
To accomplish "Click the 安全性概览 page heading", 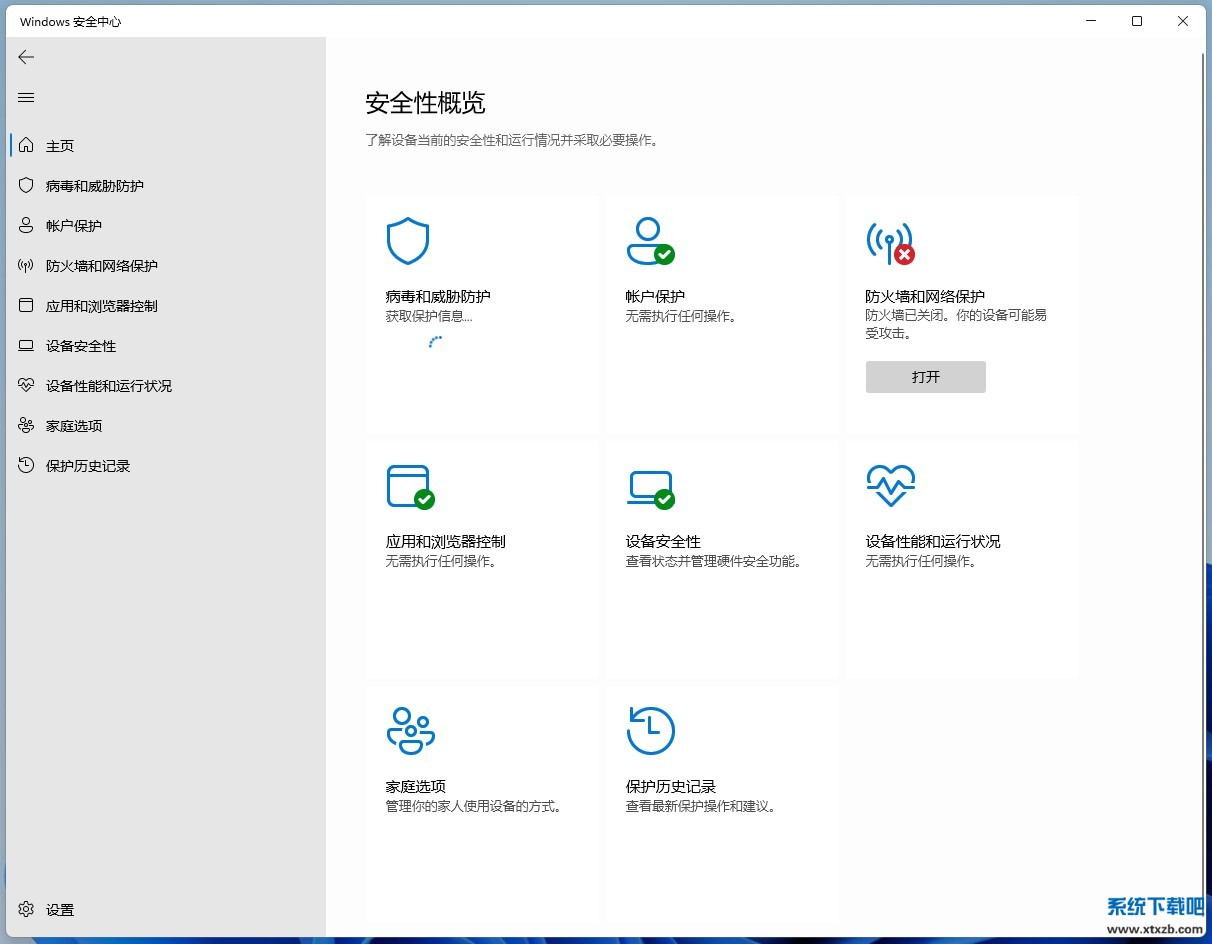I will 426,103.
